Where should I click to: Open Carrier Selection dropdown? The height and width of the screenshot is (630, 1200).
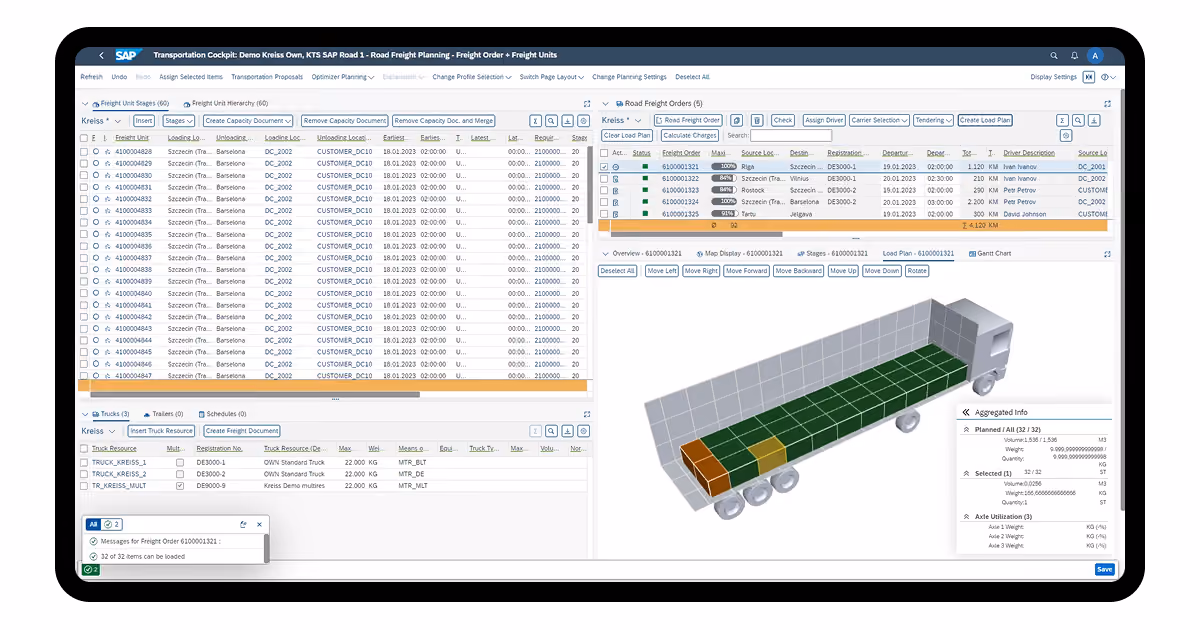pyautogui.click(x=879, y=120)
